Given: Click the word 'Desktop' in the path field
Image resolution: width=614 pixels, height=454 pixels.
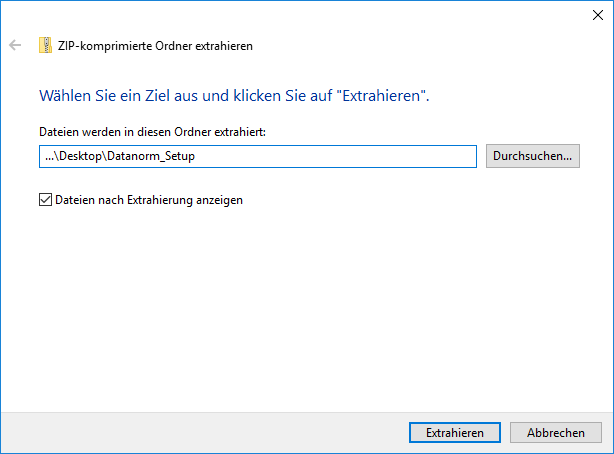Looking at the screenshot, I should [x=81, y=156].
